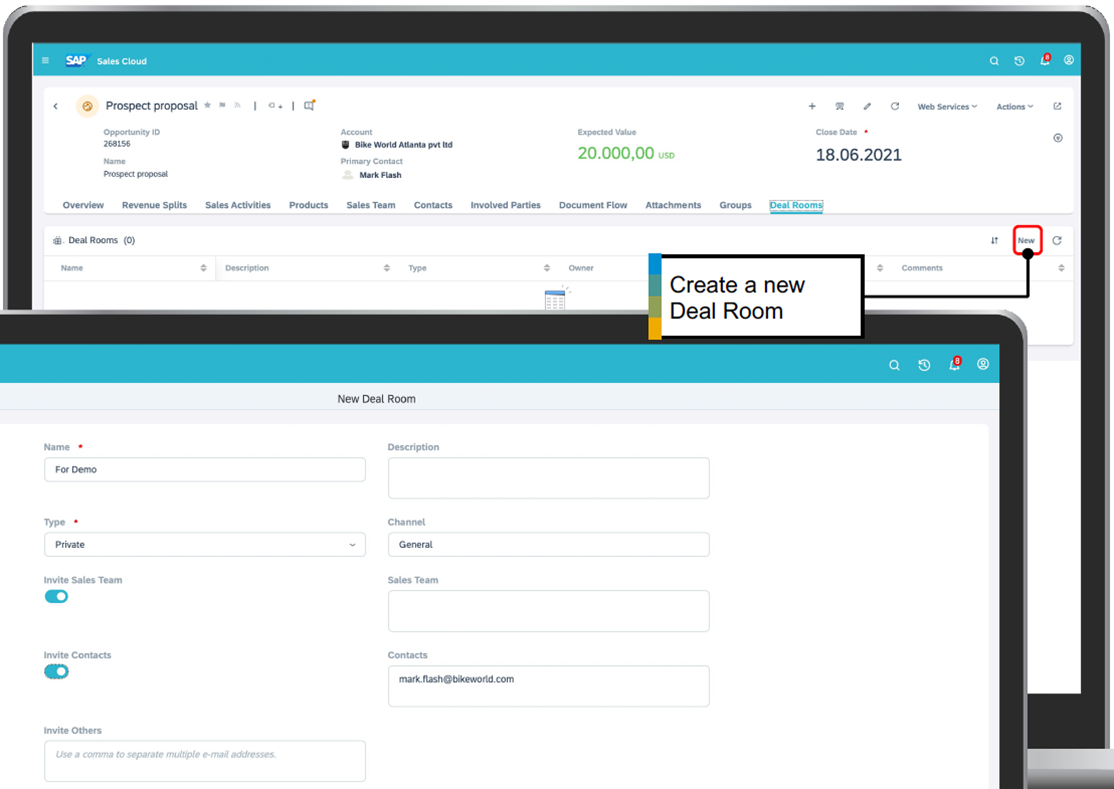
Task: Click the SAP logo in Sales Cloud header
Action: tap(75, 60)
